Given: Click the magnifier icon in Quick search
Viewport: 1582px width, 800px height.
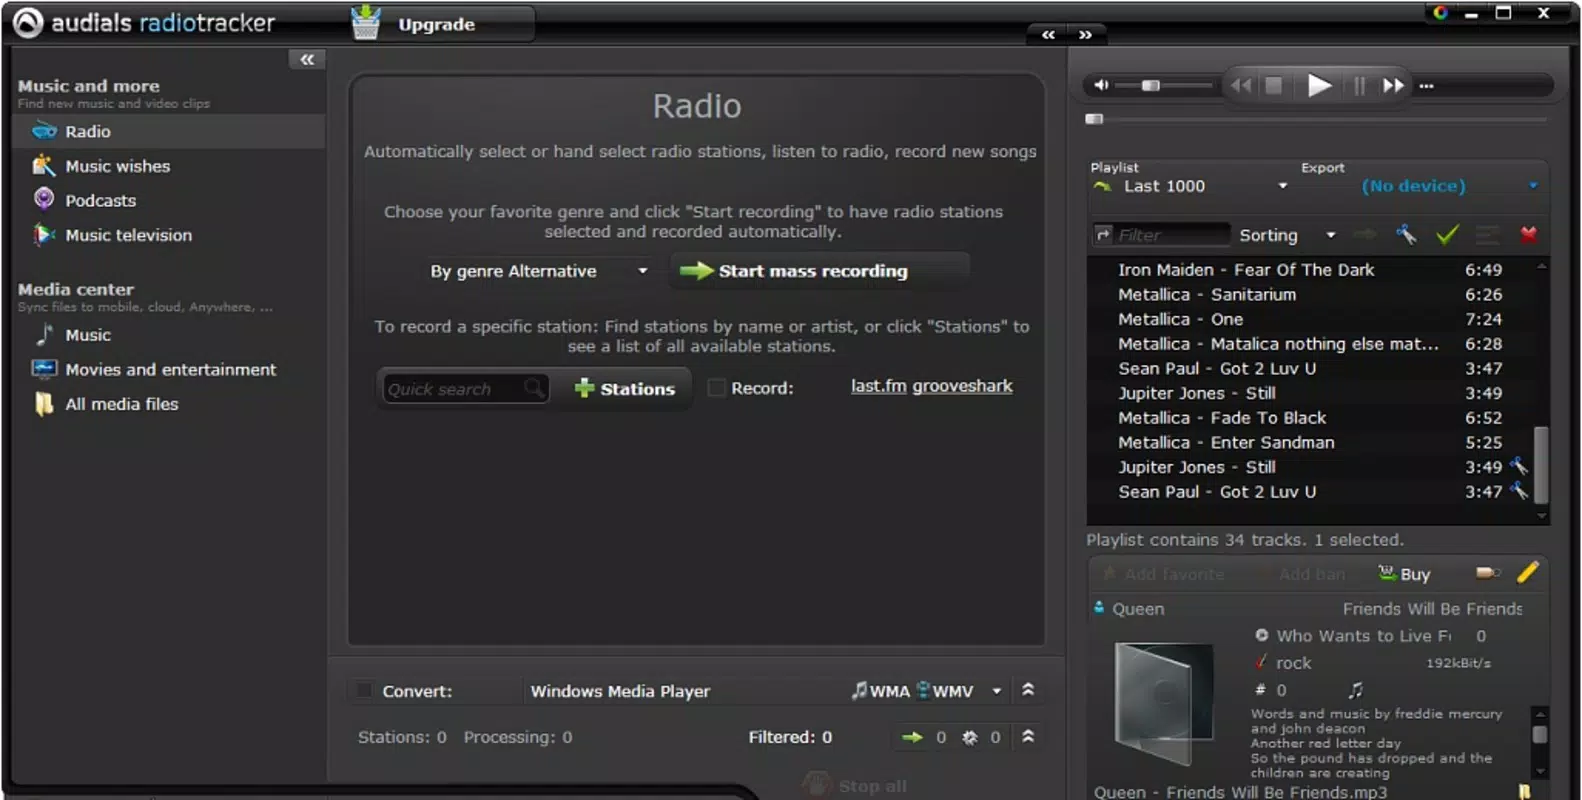Looking at the screenshot, I should click(x=535, y=387).
